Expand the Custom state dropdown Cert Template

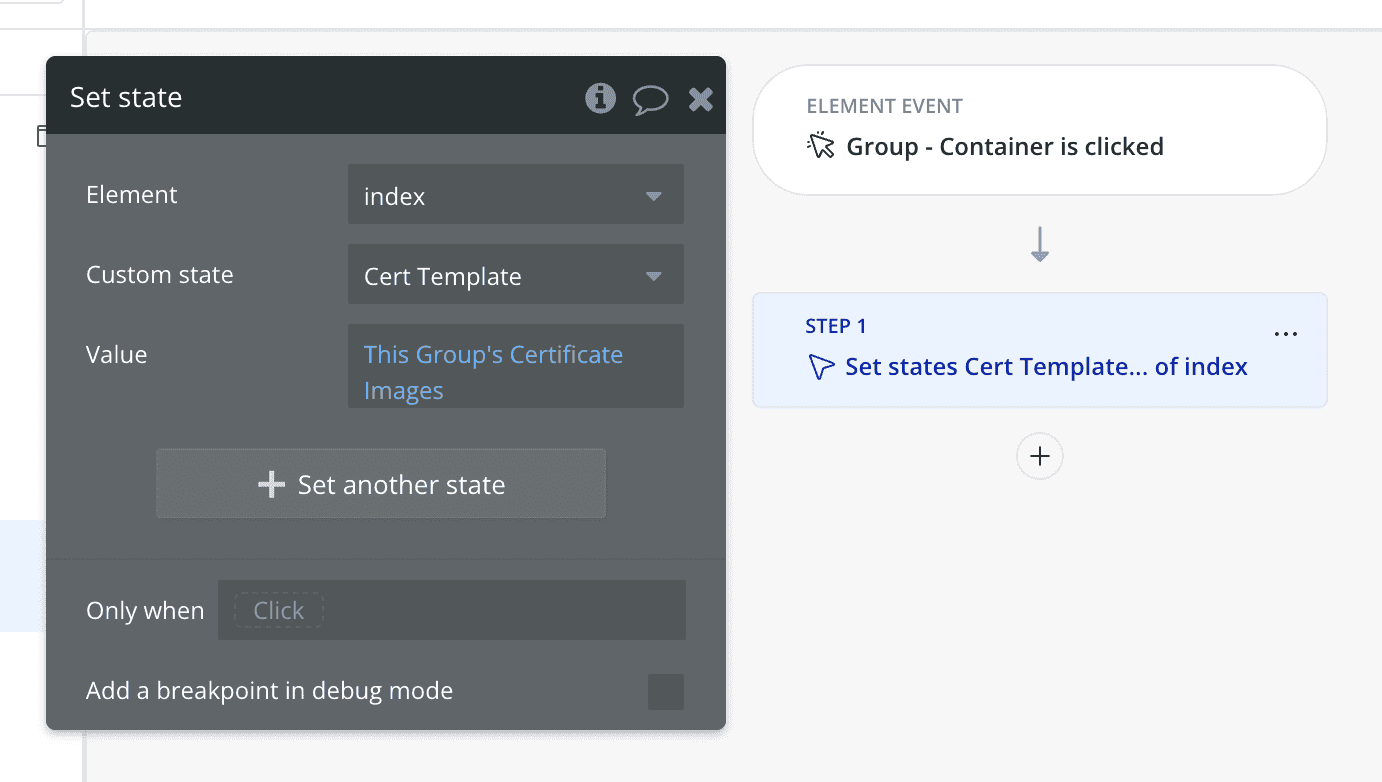coord(515,276)
